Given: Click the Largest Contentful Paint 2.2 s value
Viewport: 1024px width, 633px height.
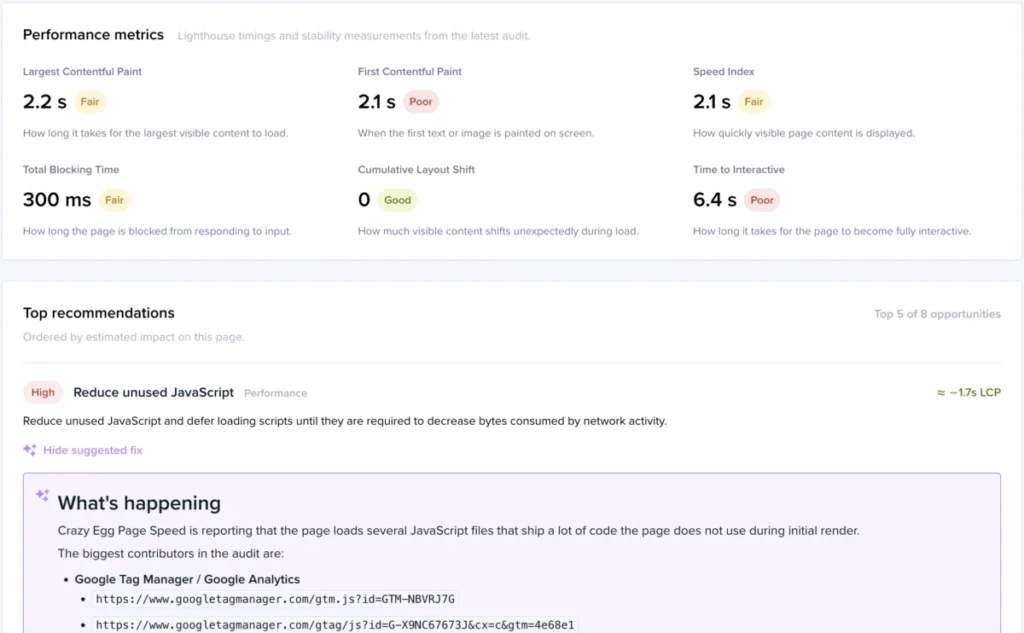Looking at the screenshot, I should (x=44, y=102).
